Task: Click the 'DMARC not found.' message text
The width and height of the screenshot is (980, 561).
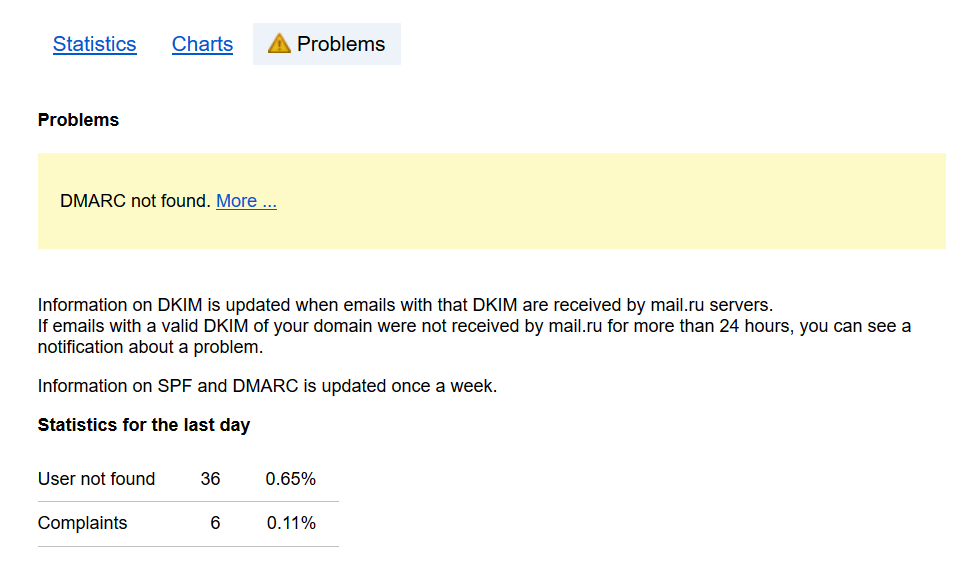Action: point(135,201)
